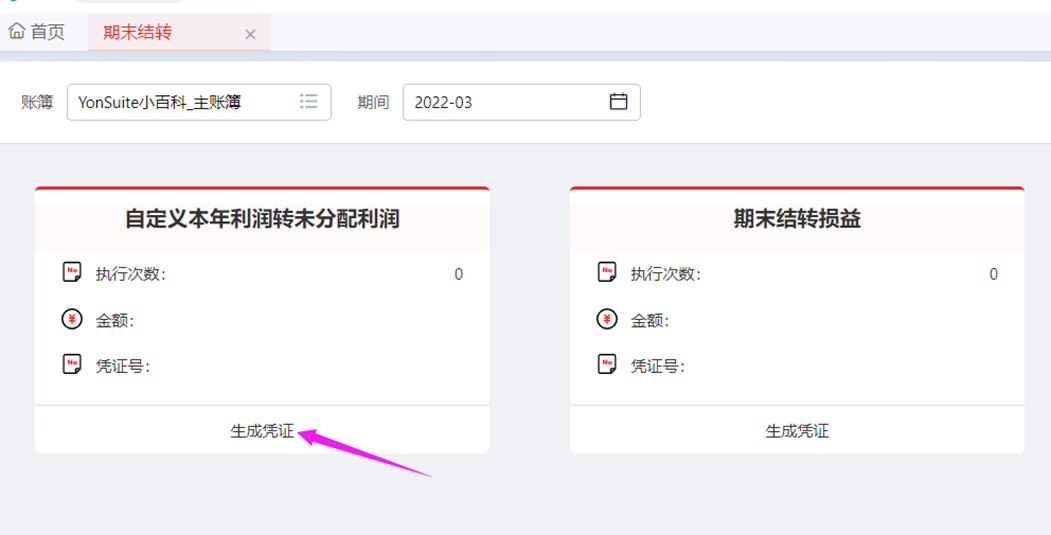Generate voucher for 自定义本年利润转未分配利润 card
Viewport: 1051px width, 535px height.
click(262, 431)
